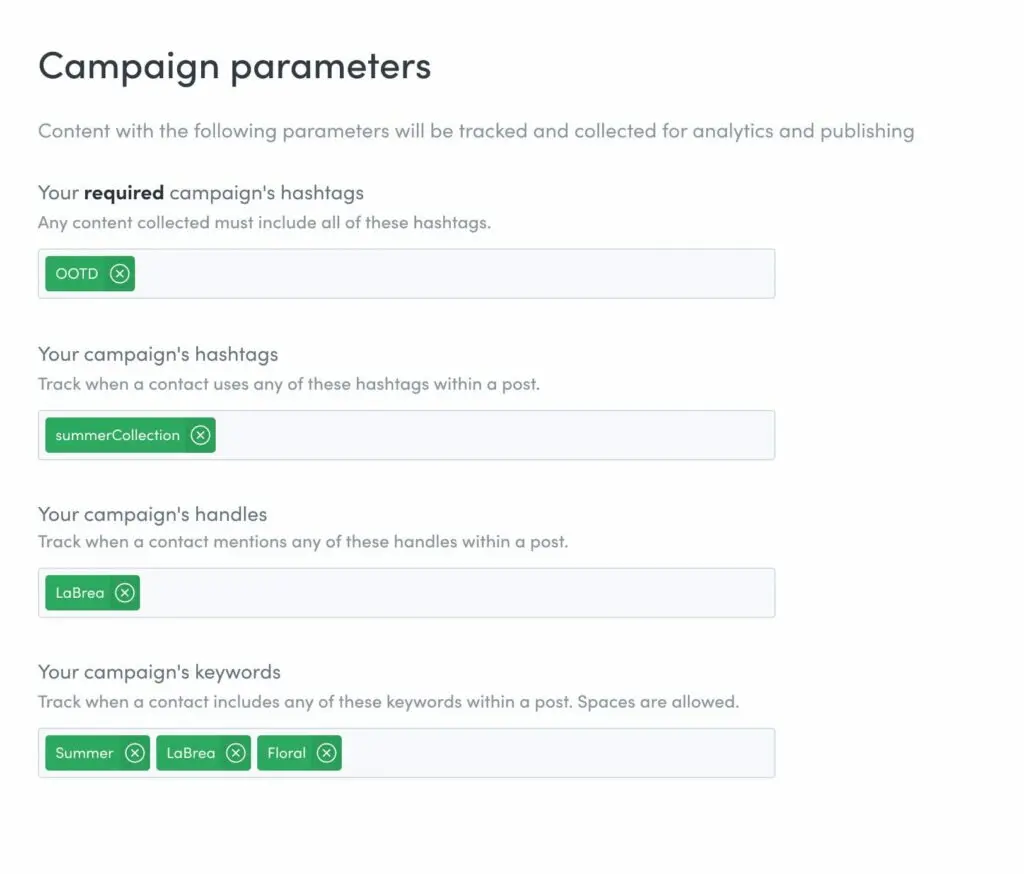
Task: Delete the LaBrea handle using its X icon
Action: click(x=124, y=593)
